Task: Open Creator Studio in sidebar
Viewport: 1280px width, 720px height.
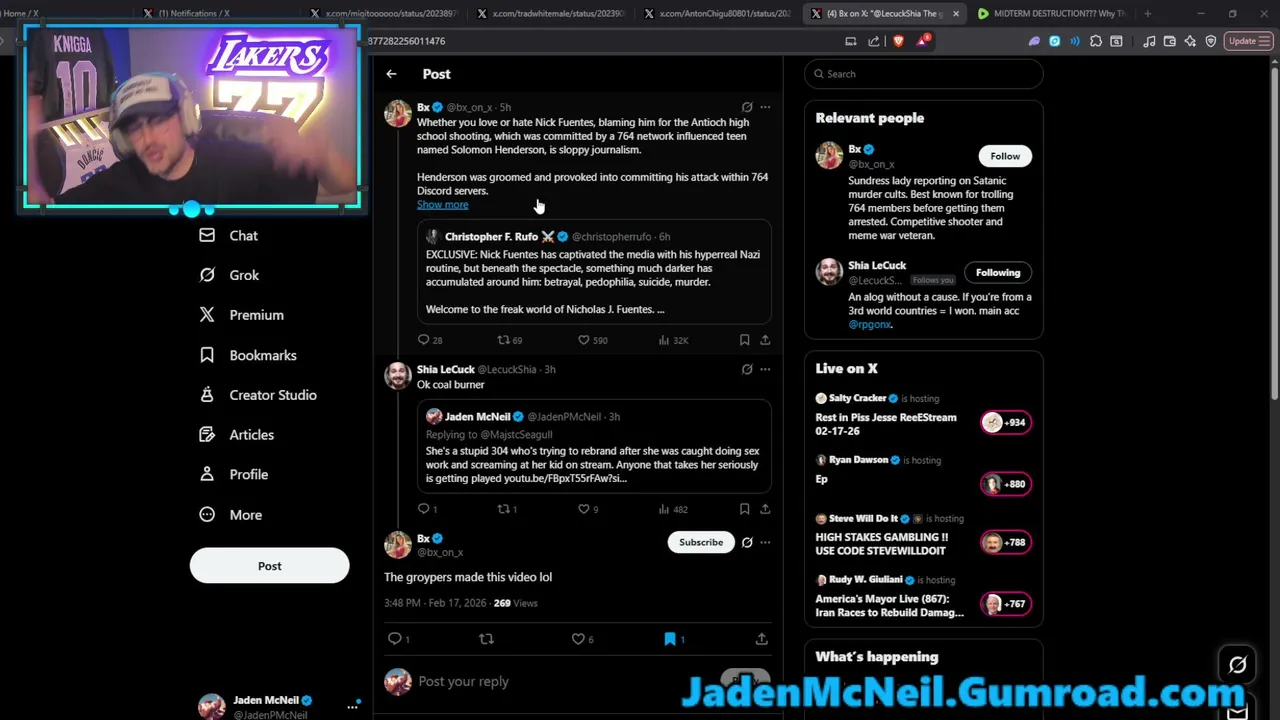Action: [257, 395]
